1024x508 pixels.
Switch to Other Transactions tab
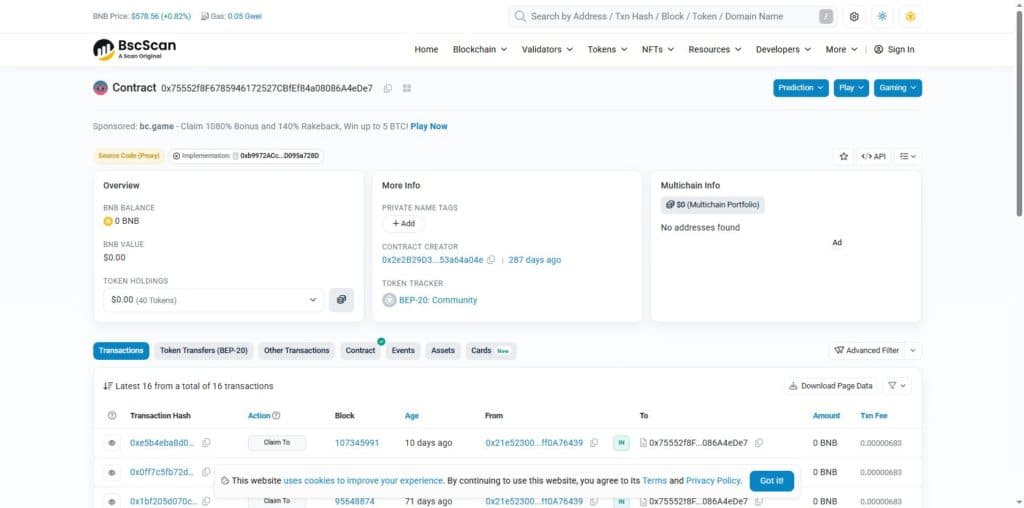296,351
